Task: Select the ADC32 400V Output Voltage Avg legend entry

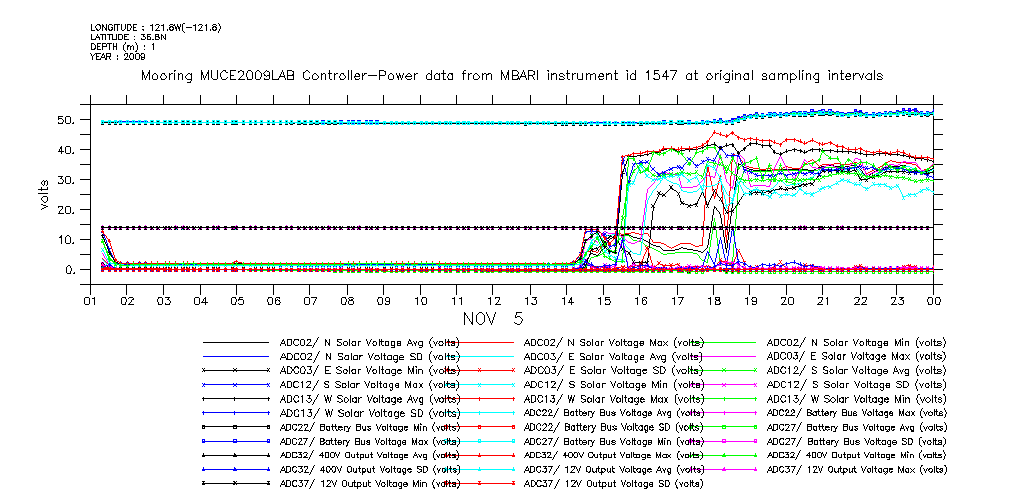Action: tap(369, 455)
